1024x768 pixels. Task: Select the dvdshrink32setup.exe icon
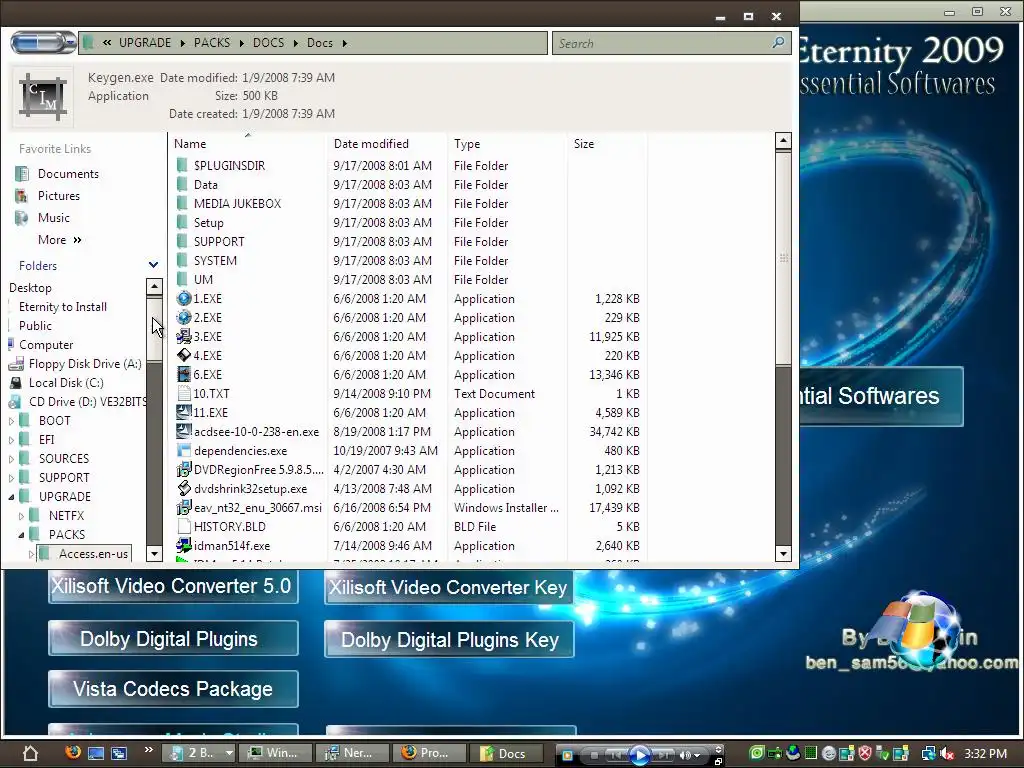click(184, 488)
